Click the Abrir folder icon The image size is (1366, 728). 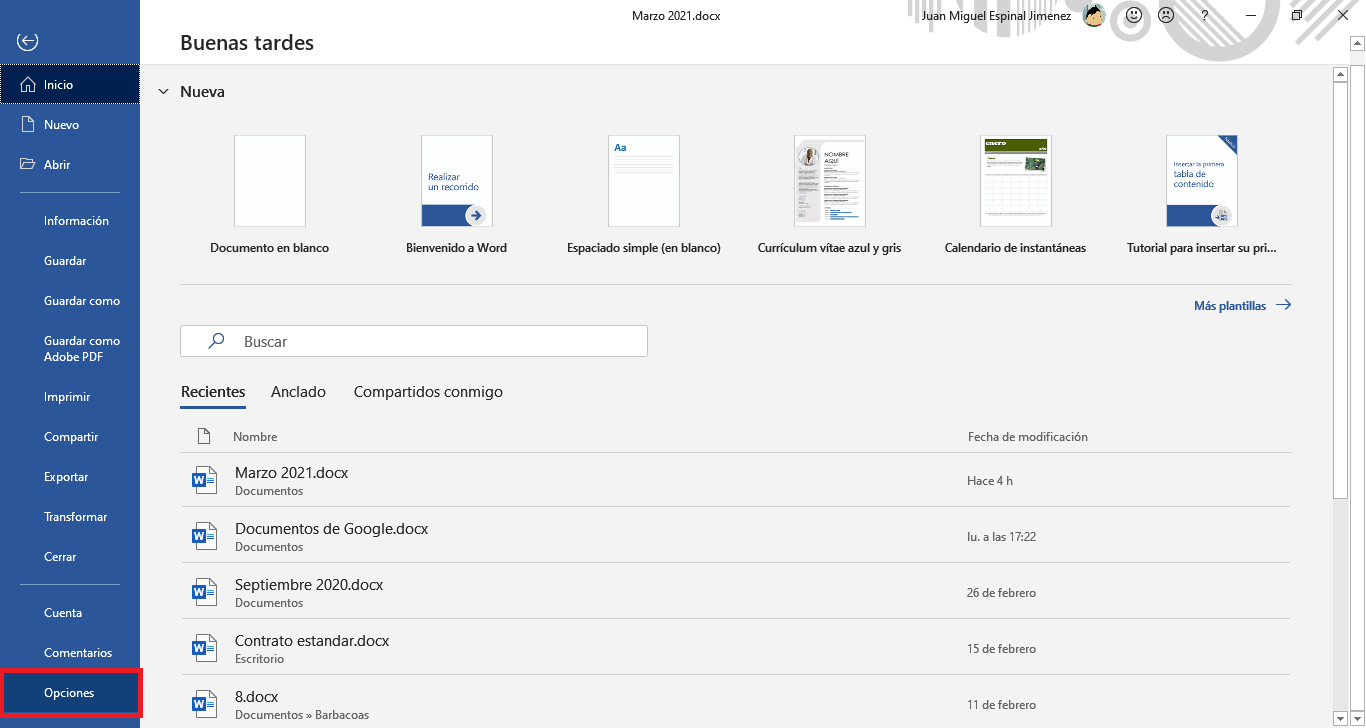coord(28,164)
